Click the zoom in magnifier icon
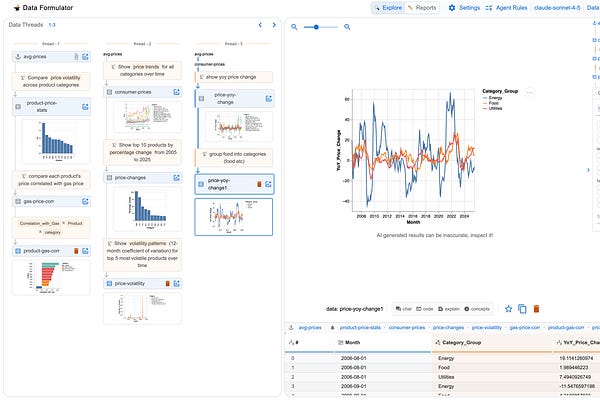The height and width of the screenshot is (400, 600). [347, 27]
